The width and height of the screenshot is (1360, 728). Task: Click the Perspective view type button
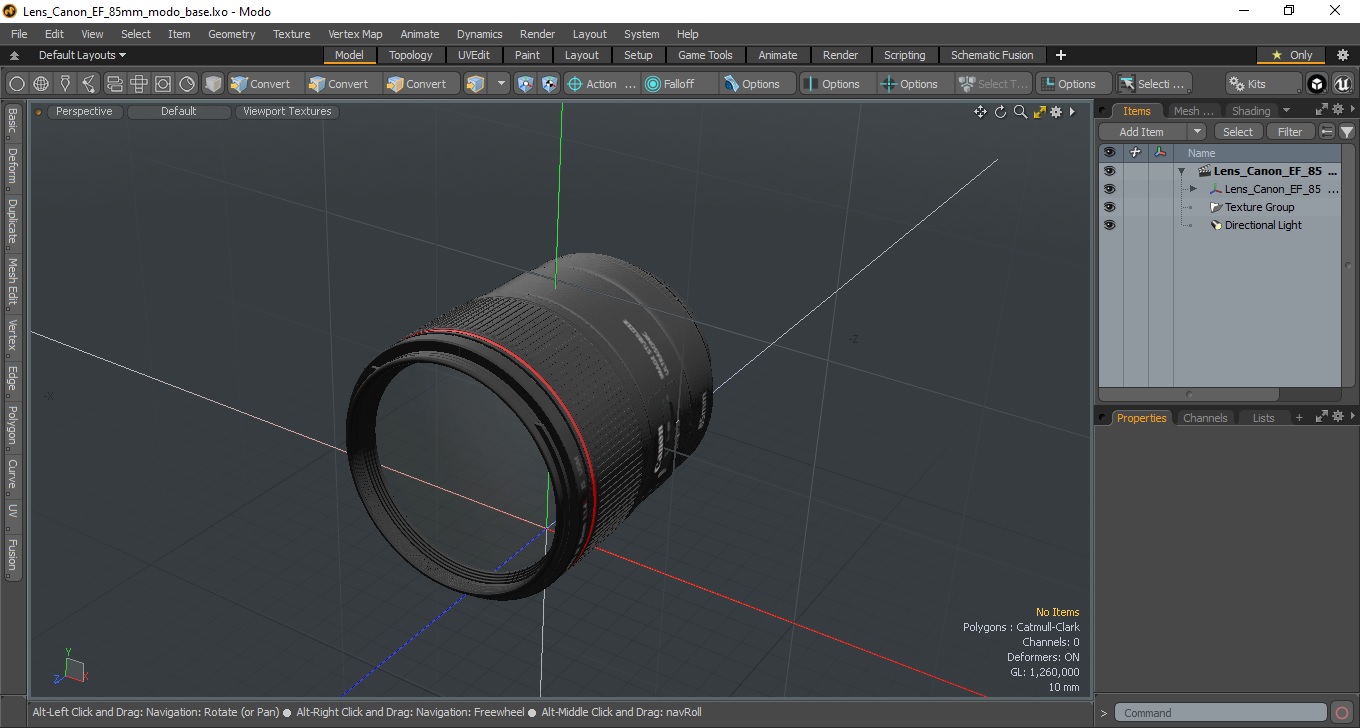[84, 111]
